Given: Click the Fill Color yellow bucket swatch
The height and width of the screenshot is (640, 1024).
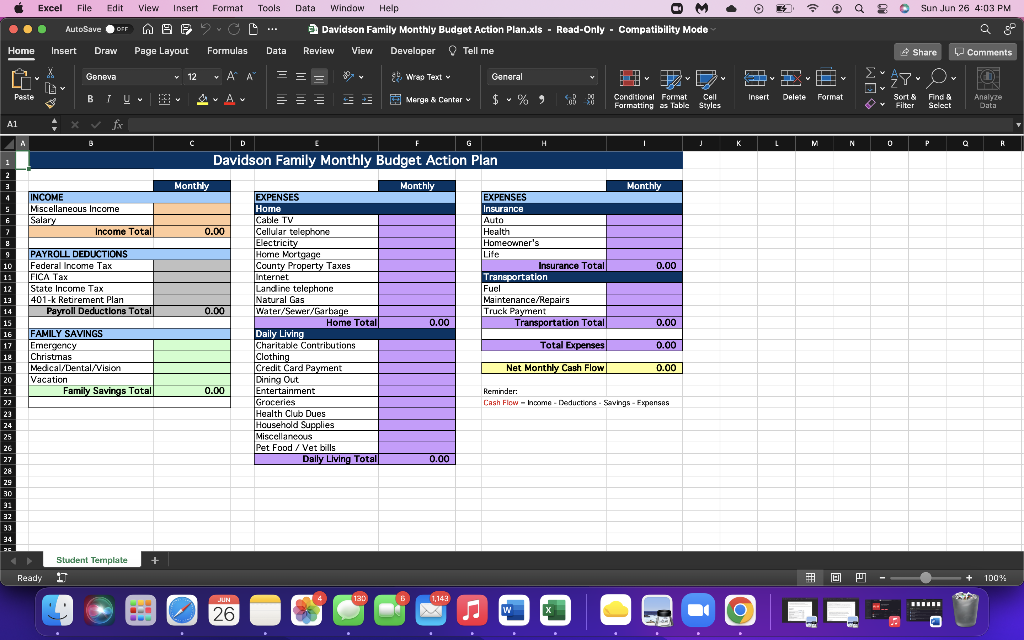Looking at the screenshot, I should click(x=202, y=99).
